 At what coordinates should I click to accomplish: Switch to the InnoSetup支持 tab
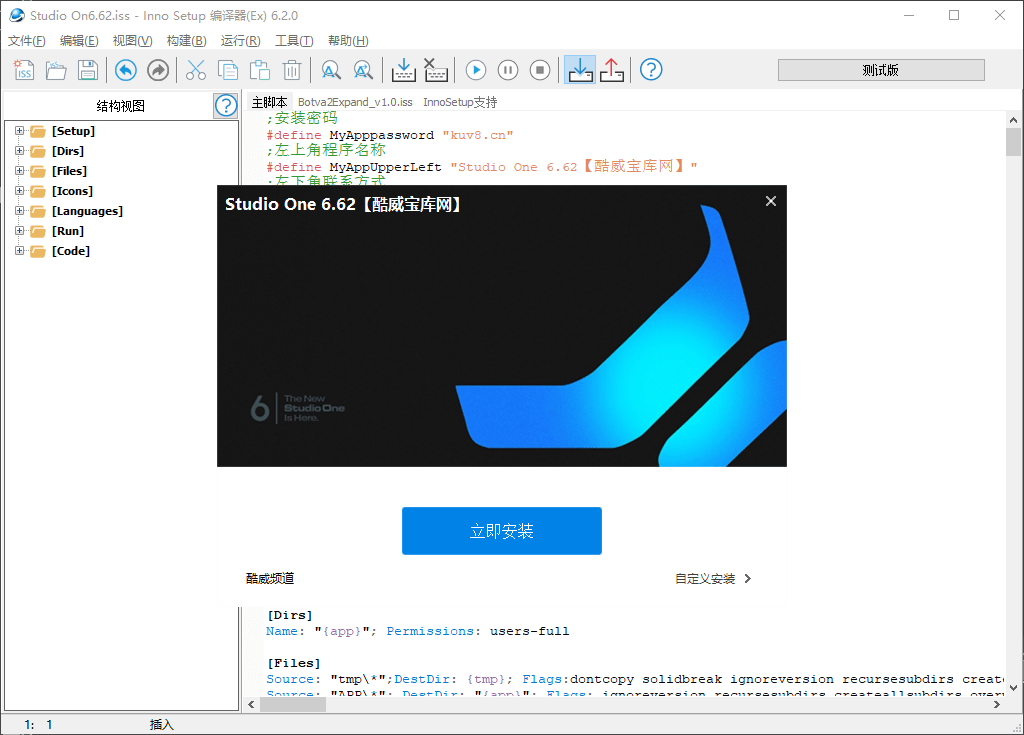(x=460, y=102)
